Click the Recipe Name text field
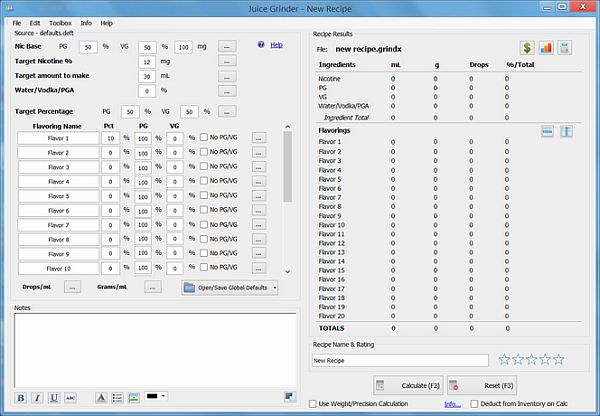600x416 pixels. pyautogui.click(x=400, y=361)
